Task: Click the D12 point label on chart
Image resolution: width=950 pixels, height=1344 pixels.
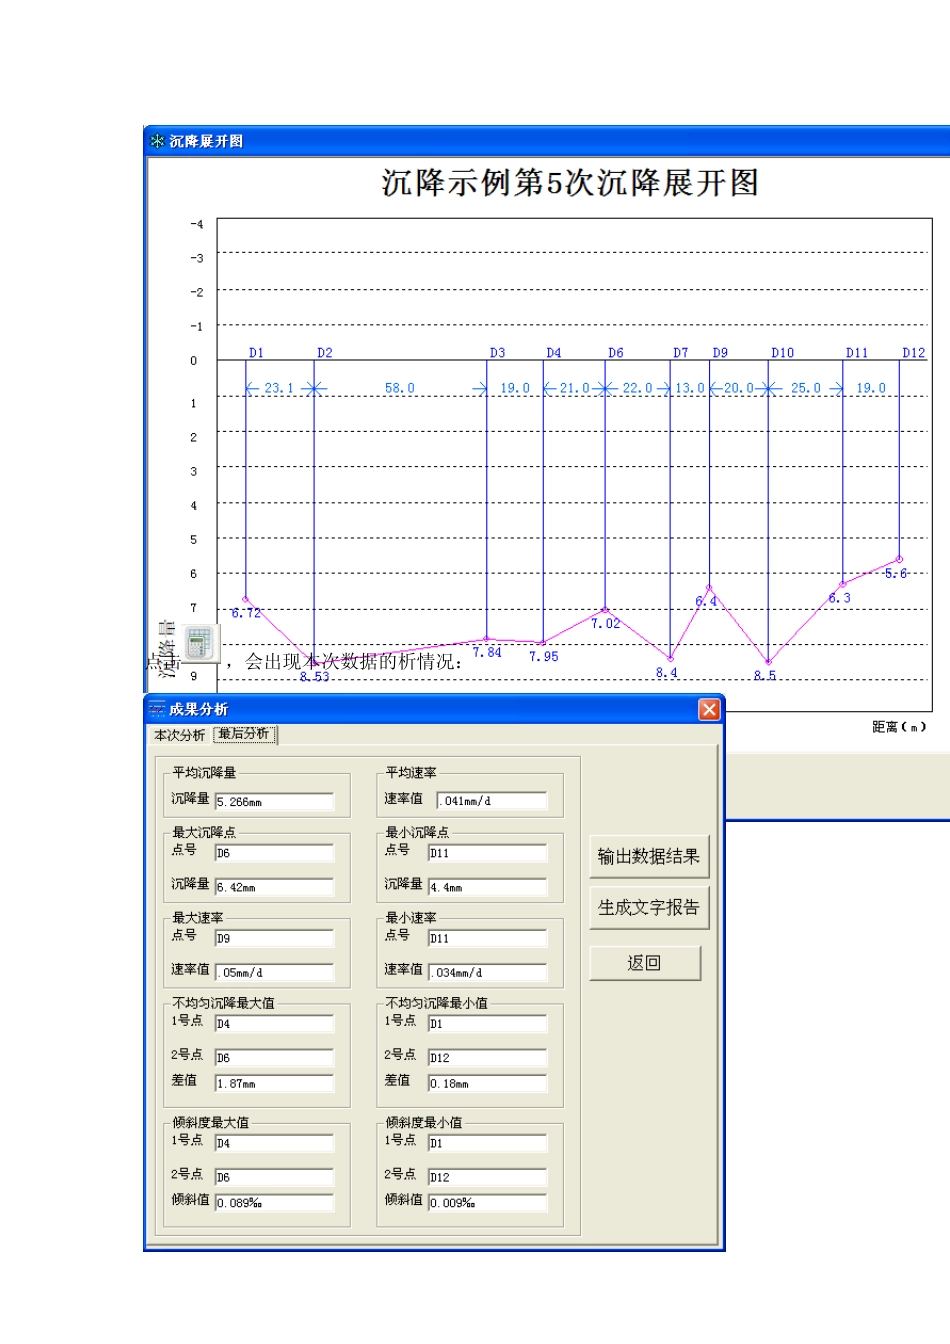Action: tap(913, 353)
